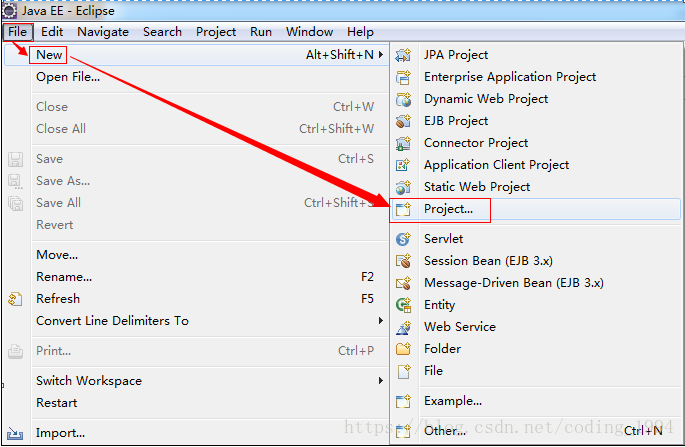
Task: Select New in the File menu
Action: click(x=196, y=55)
